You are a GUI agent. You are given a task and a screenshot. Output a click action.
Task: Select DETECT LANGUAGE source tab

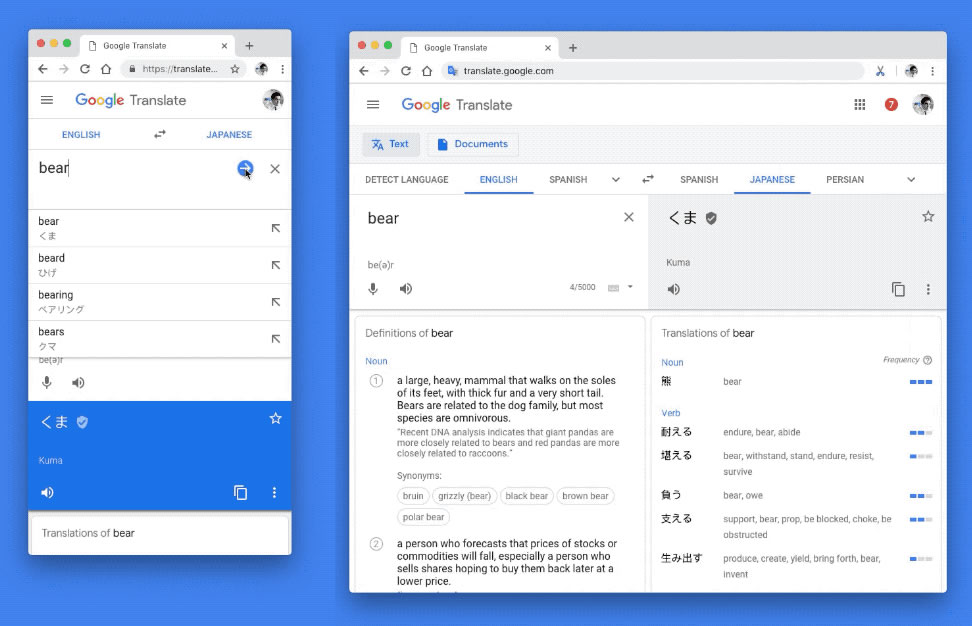[407, 179]
